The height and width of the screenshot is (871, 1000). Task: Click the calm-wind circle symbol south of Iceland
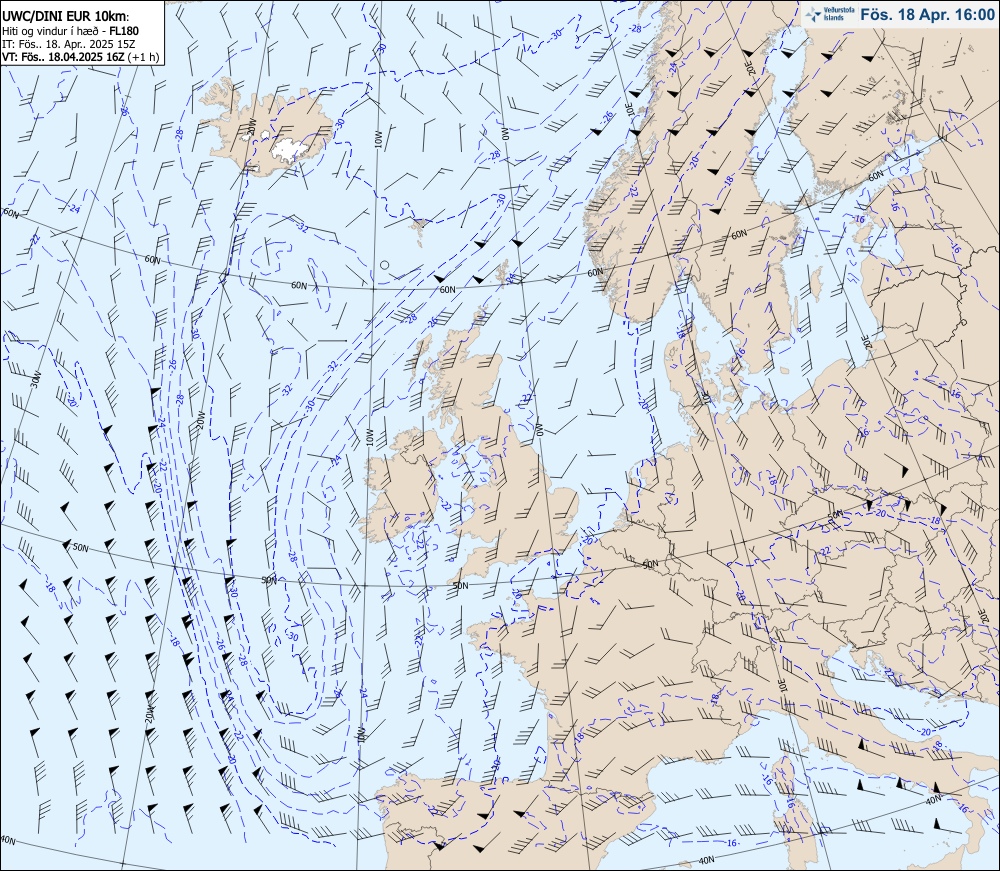pyautogui.click(x=384, y=265)
